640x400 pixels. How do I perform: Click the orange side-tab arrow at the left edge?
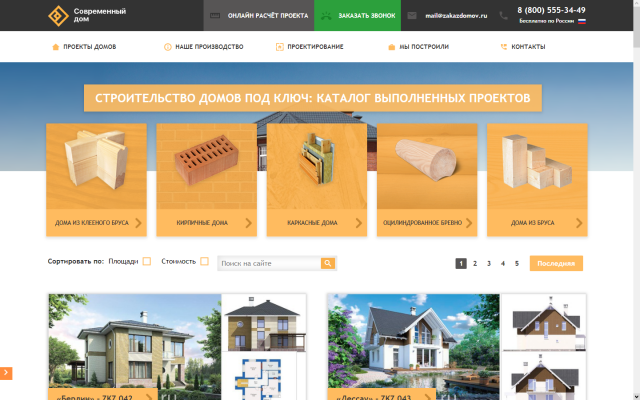coord(6,373)
